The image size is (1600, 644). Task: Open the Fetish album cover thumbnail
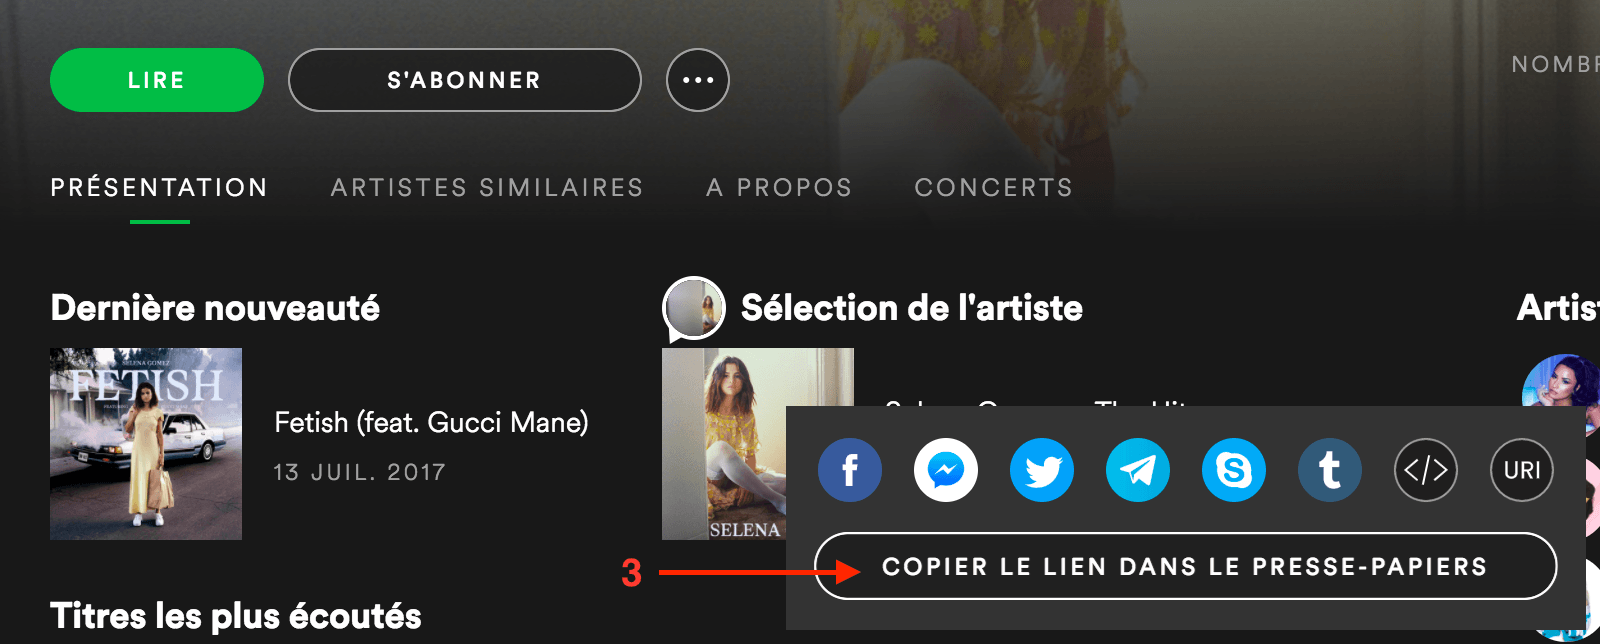(x=146, y=444)
